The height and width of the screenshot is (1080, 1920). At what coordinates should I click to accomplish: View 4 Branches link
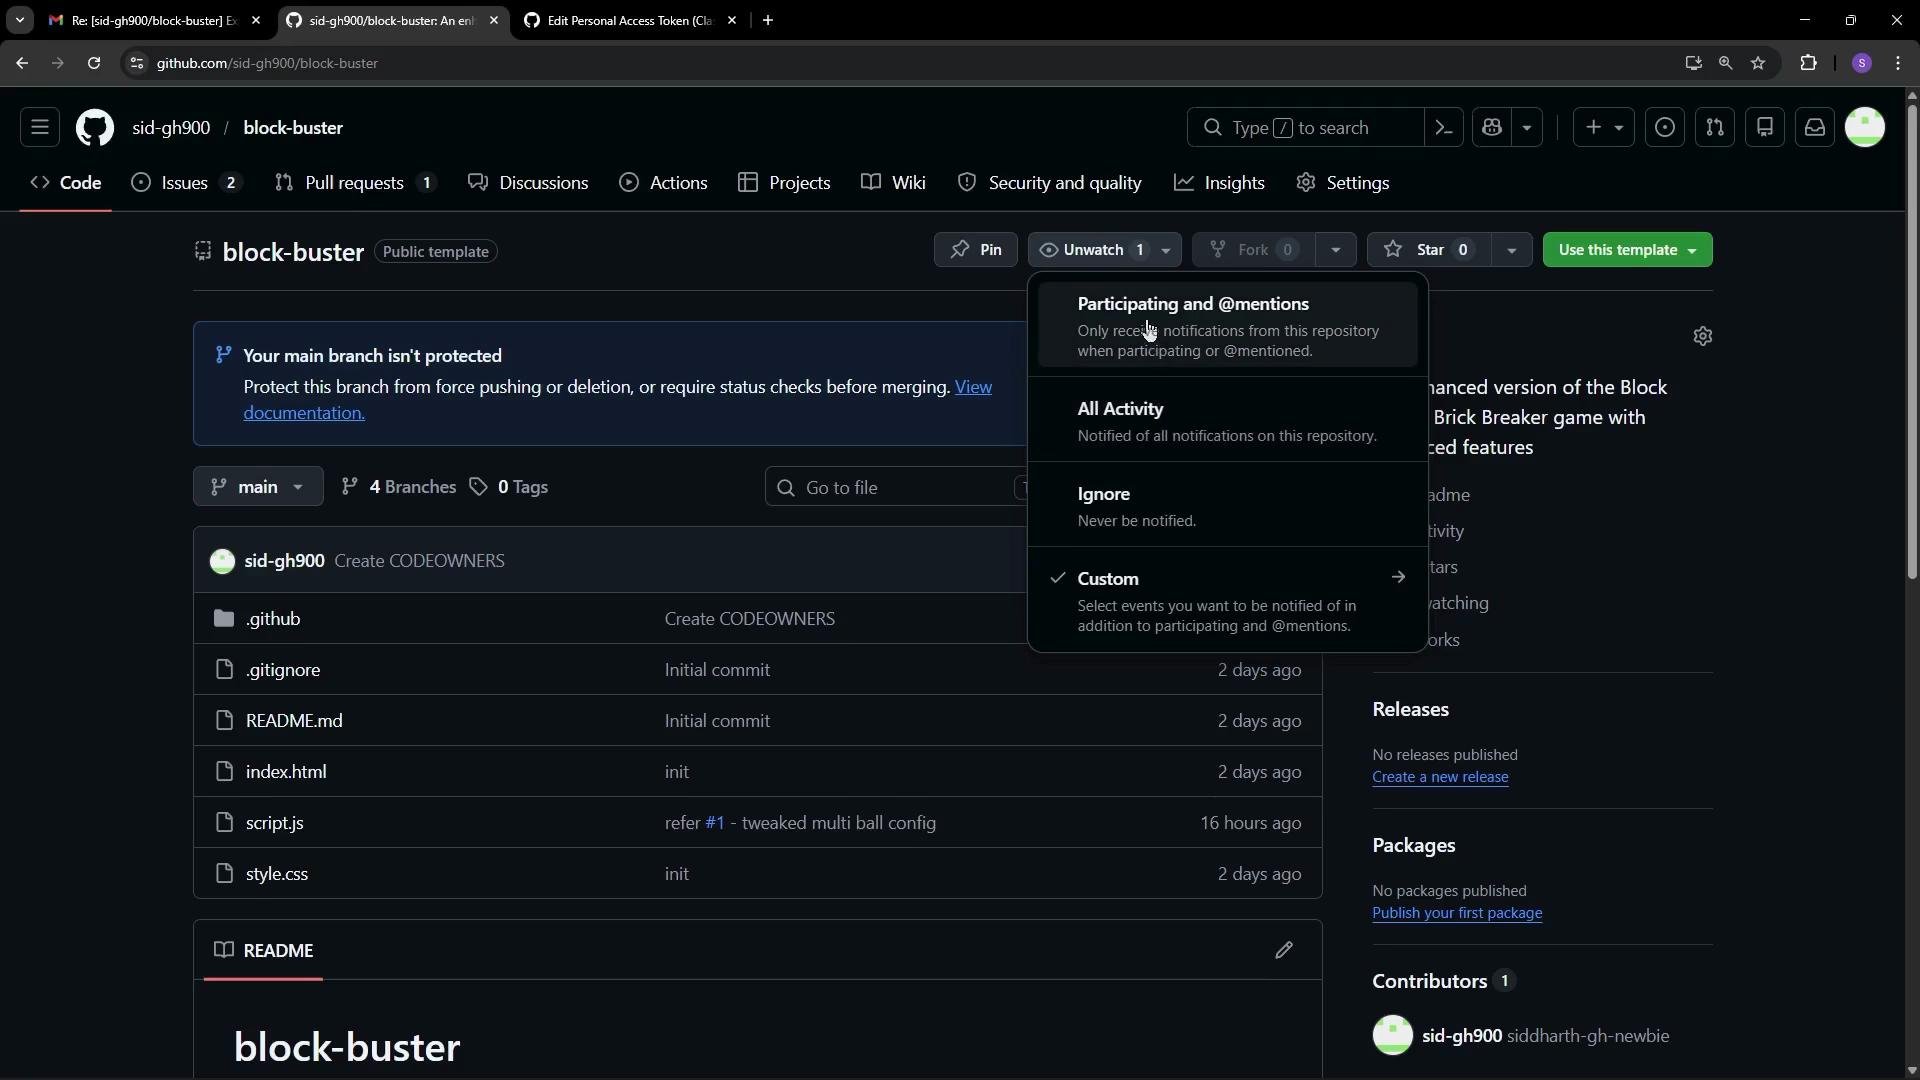click(x=398, y=487)
